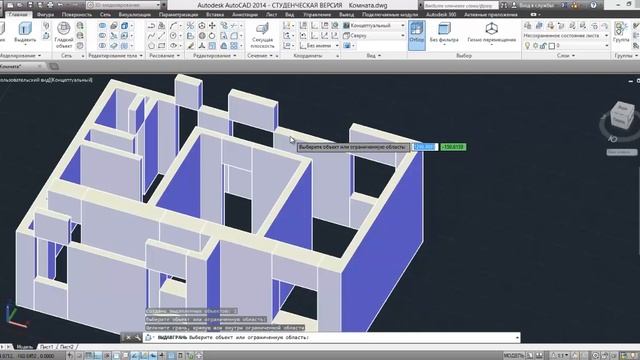Open the 3D моделирование workspace dropdown
This screenshot has width=640, height=360.
click(123, 5)
